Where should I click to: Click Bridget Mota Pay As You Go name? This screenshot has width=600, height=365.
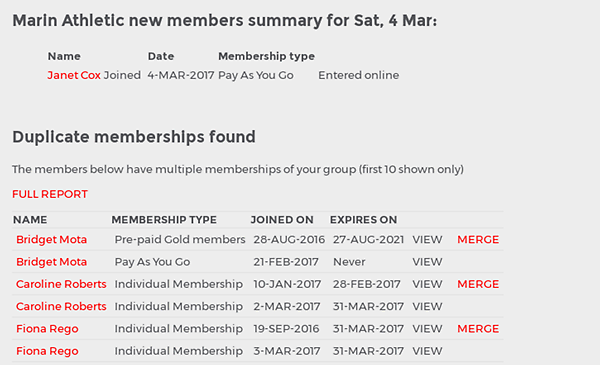click(x=52, y=262)
